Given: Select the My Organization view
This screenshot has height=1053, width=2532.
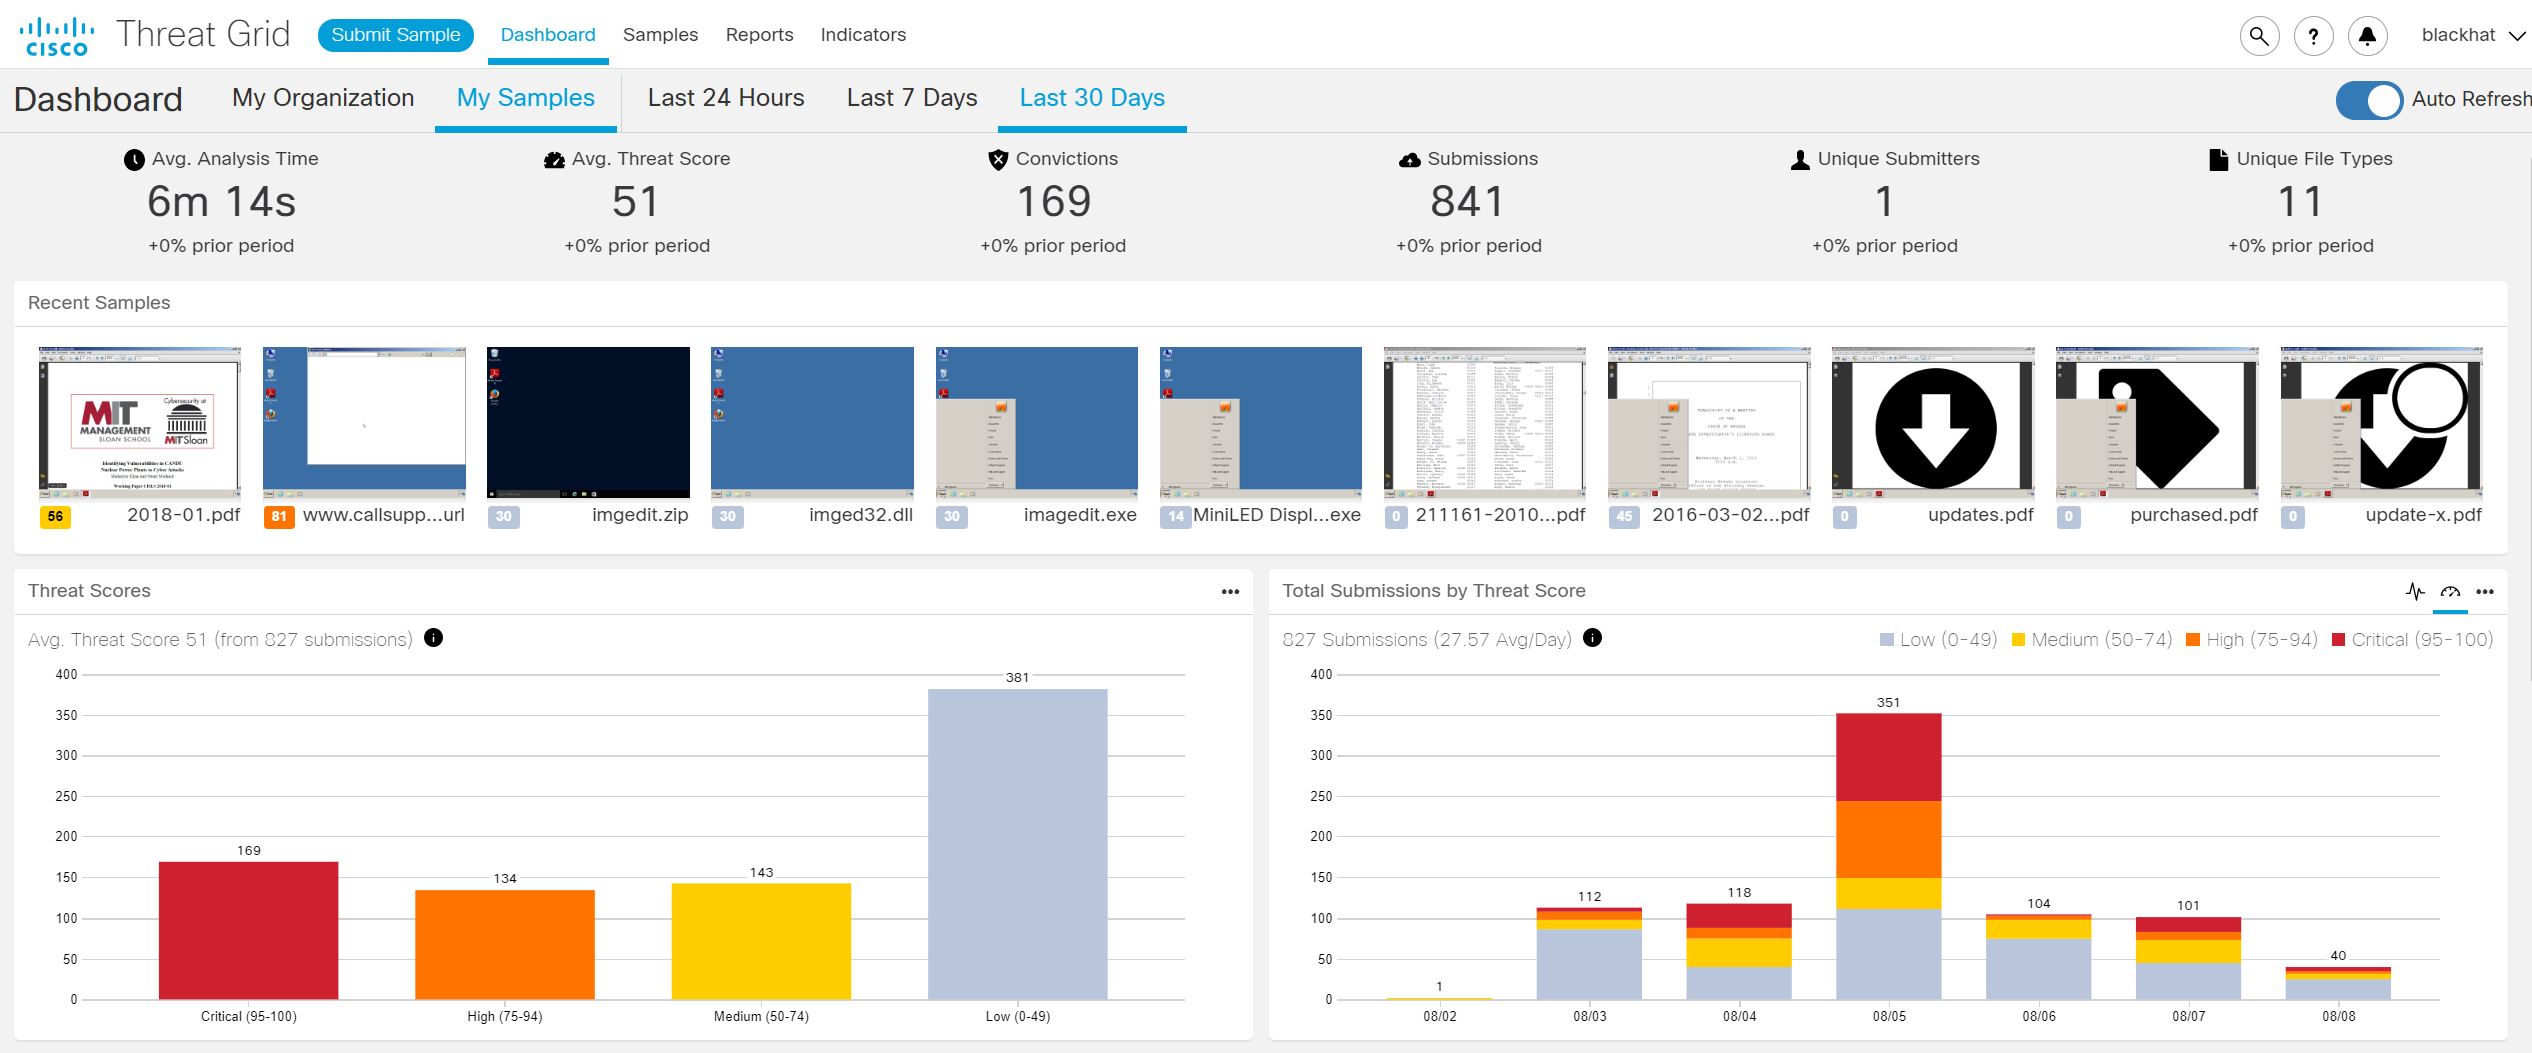Looking at the screenshot, I should point(323,98).
